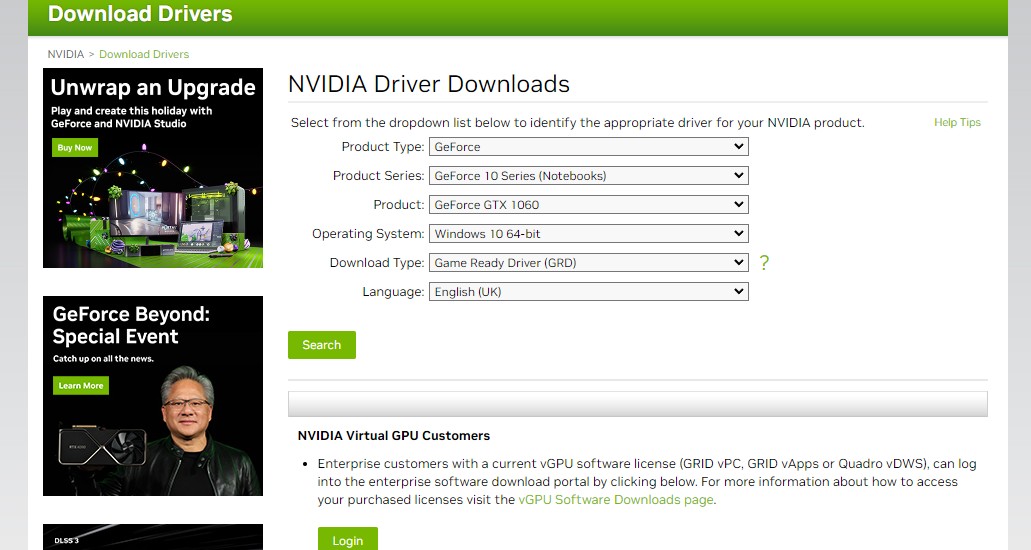Click the green Search button

pos(322,345)
